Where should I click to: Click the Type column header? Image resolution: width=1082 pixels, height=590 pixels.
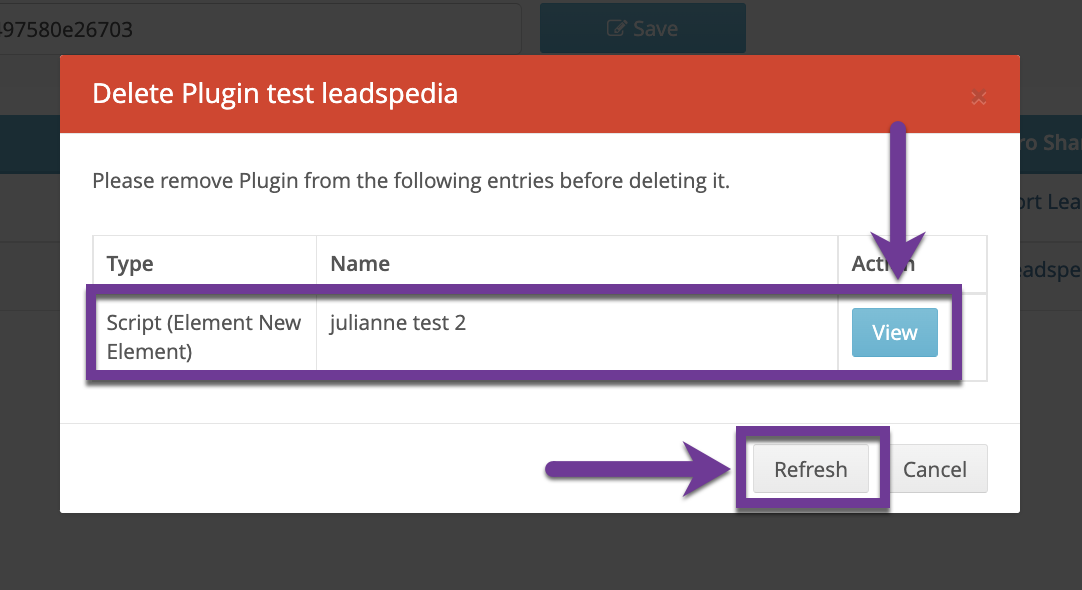tap(130, 264)
